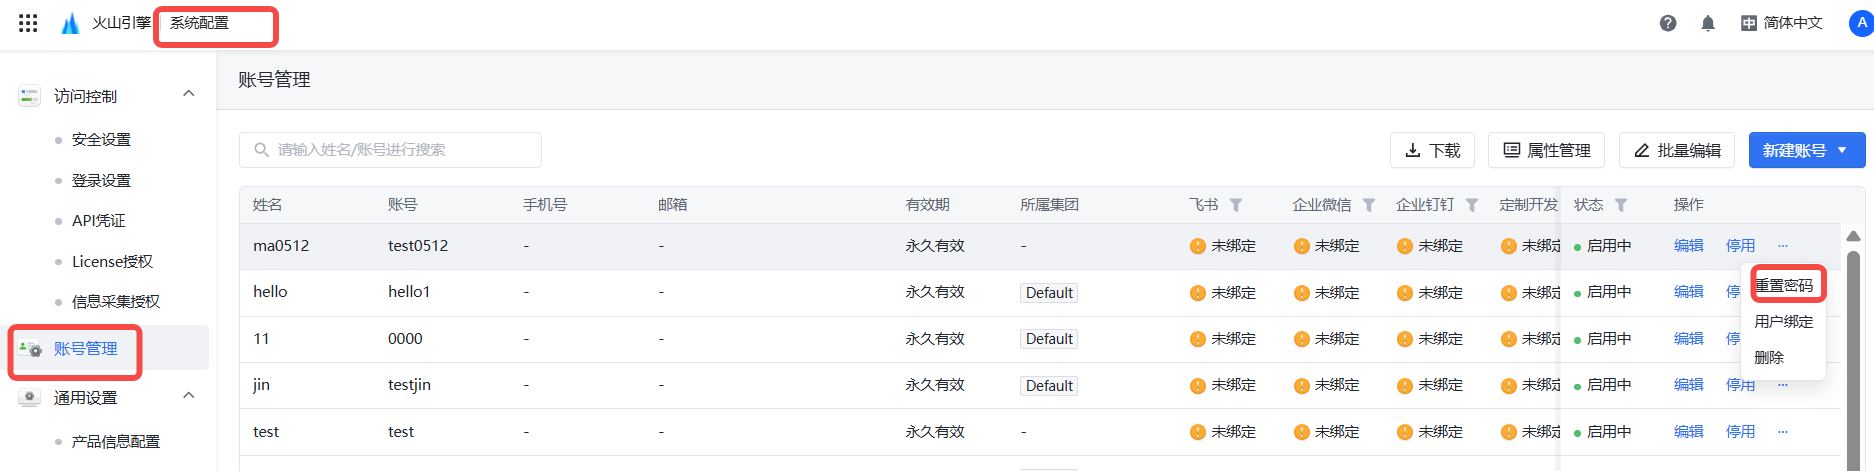Collapse the 访问控制 menu section

(x=188, y=94)
